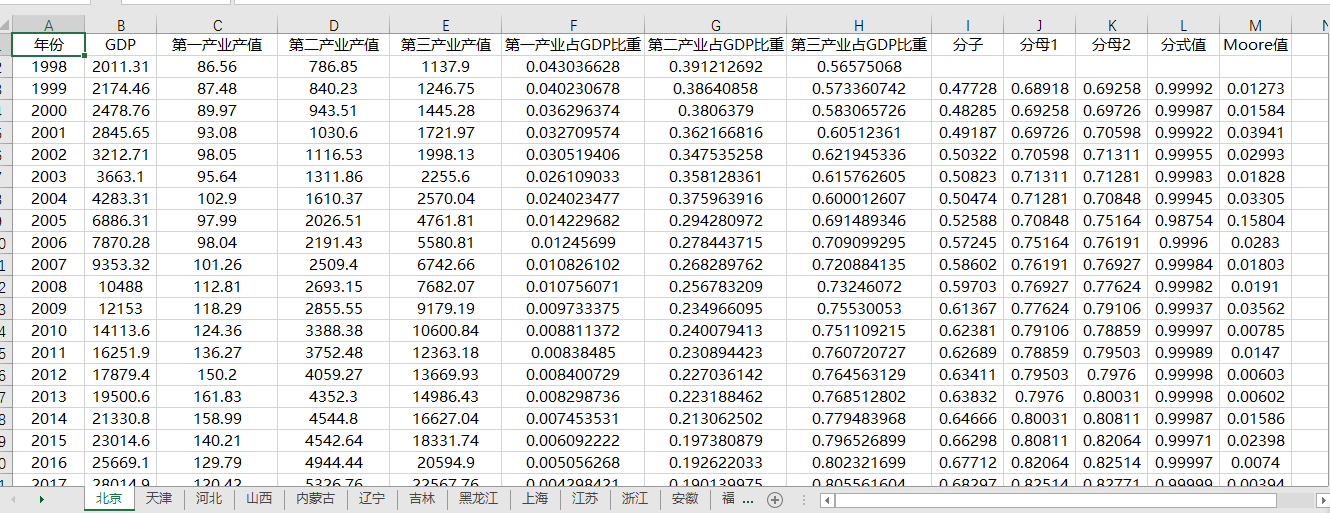Select column H header
The height and width of the screenshot is (513, 1330).
tap(859, 25)
